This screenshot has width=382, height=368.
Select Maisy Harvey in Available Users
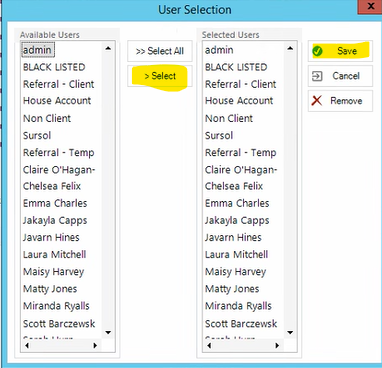53,272
